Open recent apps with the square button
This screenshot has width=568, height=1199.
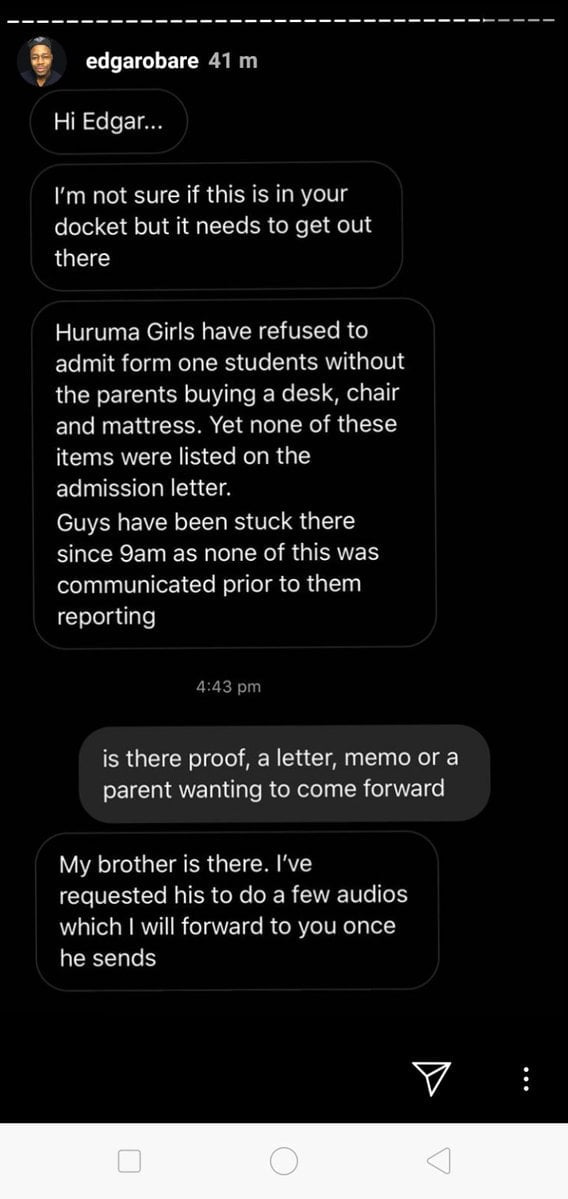129,1162
